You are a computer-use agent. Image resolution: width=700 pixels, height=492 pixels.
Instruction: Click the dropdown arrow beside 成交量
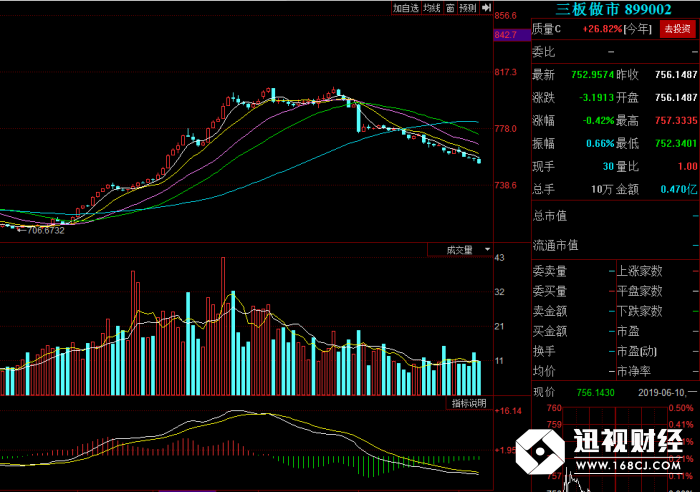[x=487, y=250]
